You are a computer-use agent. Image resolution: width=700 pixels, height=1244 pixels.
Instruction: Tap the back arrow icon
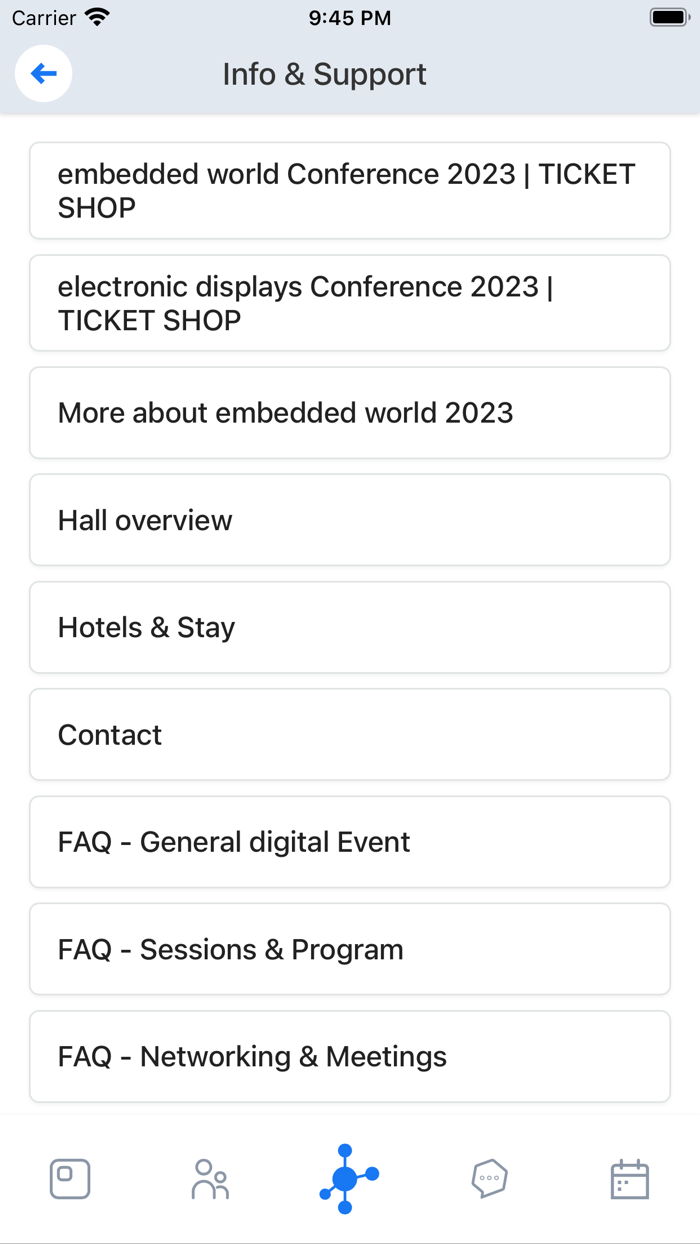pyautogui.click(x=43, y=73)
